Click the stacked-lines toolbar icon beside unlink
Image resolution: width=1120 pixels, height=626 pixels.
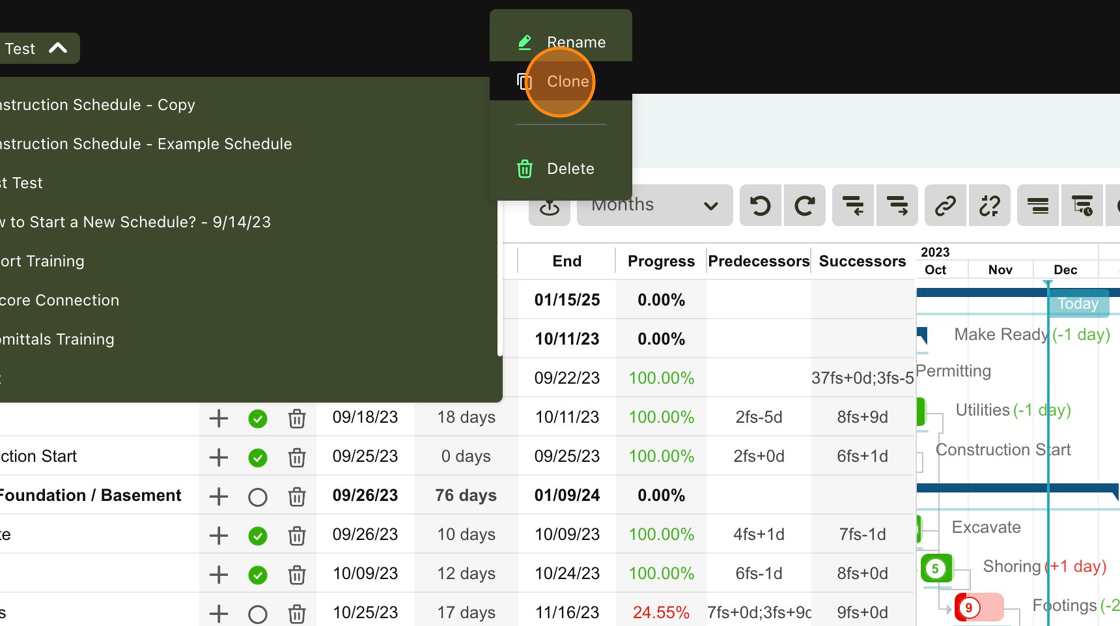[1038, 206]
